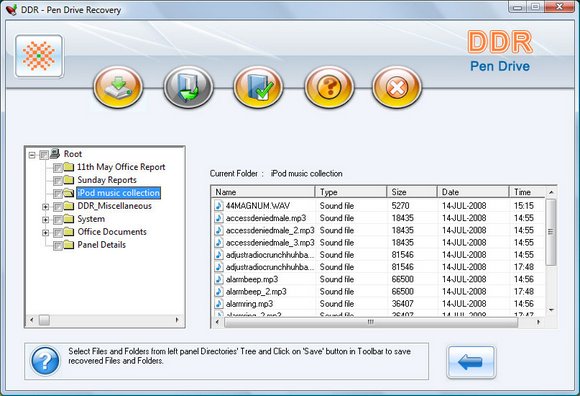Click the tree panel scroll left arrow
Image resolution: width=580 pixels, height=396 pixels.
[31, 319]
